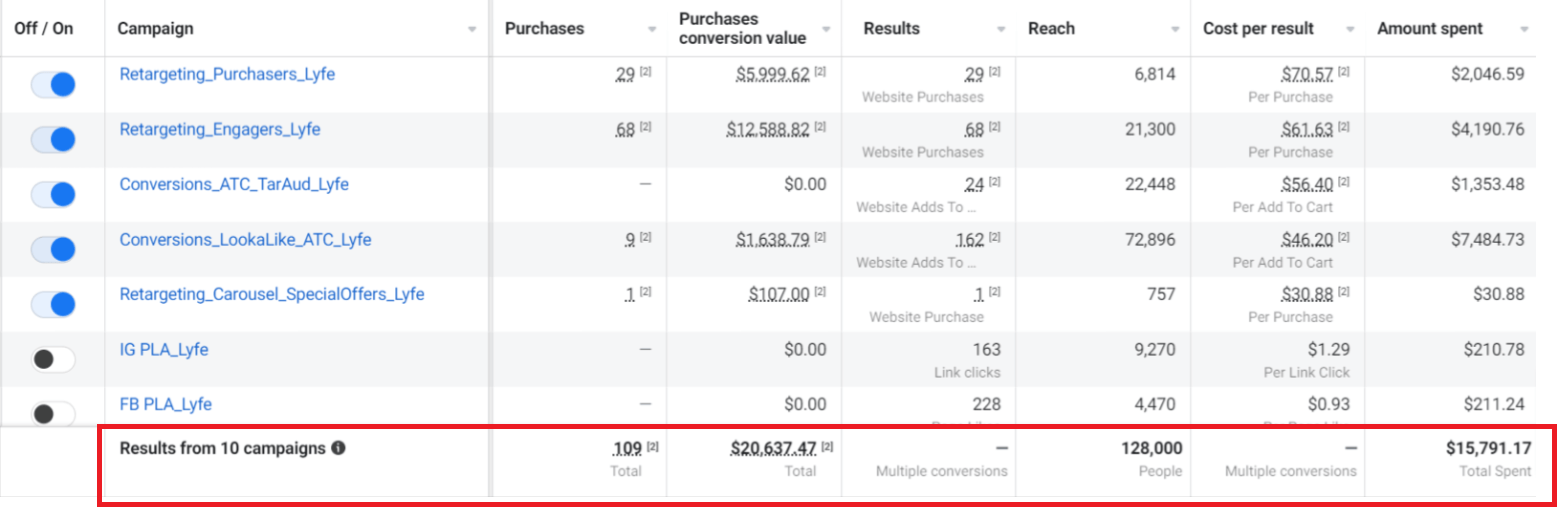Open Retargeting_Purchasers_Lyfe campaign link
Screen dimensions: 1565x522
(227, 74)
